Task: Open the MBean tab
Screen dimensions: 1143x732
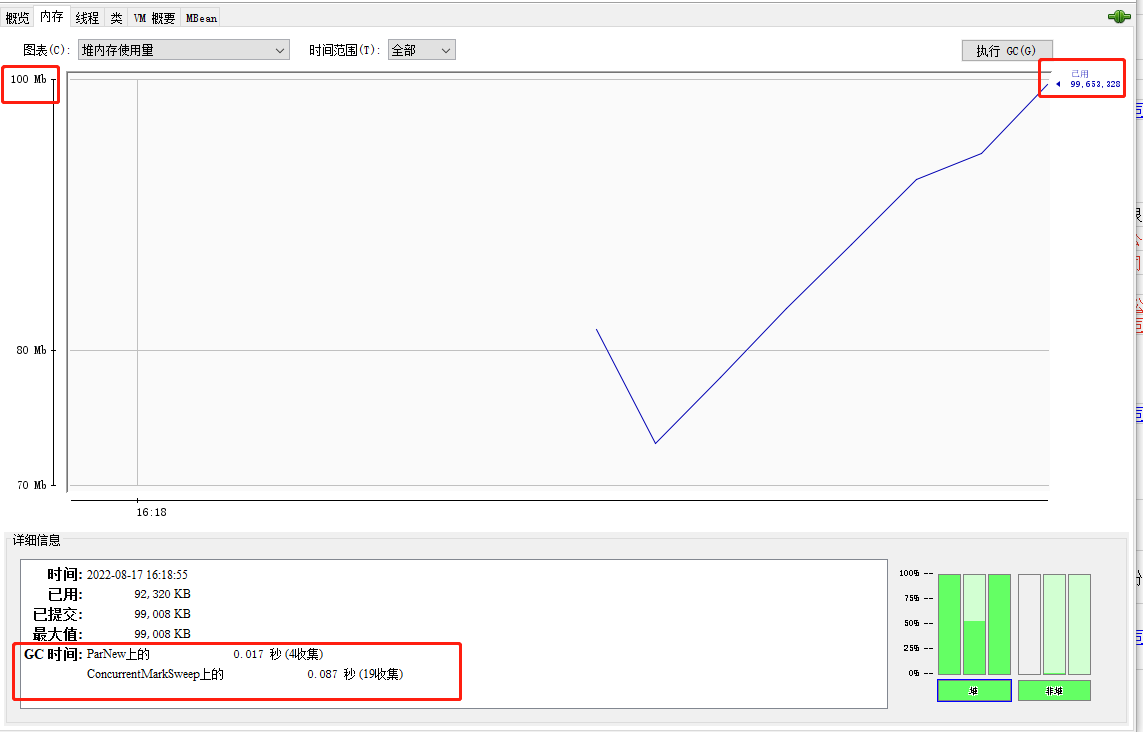Action: (x=201, y=17)
